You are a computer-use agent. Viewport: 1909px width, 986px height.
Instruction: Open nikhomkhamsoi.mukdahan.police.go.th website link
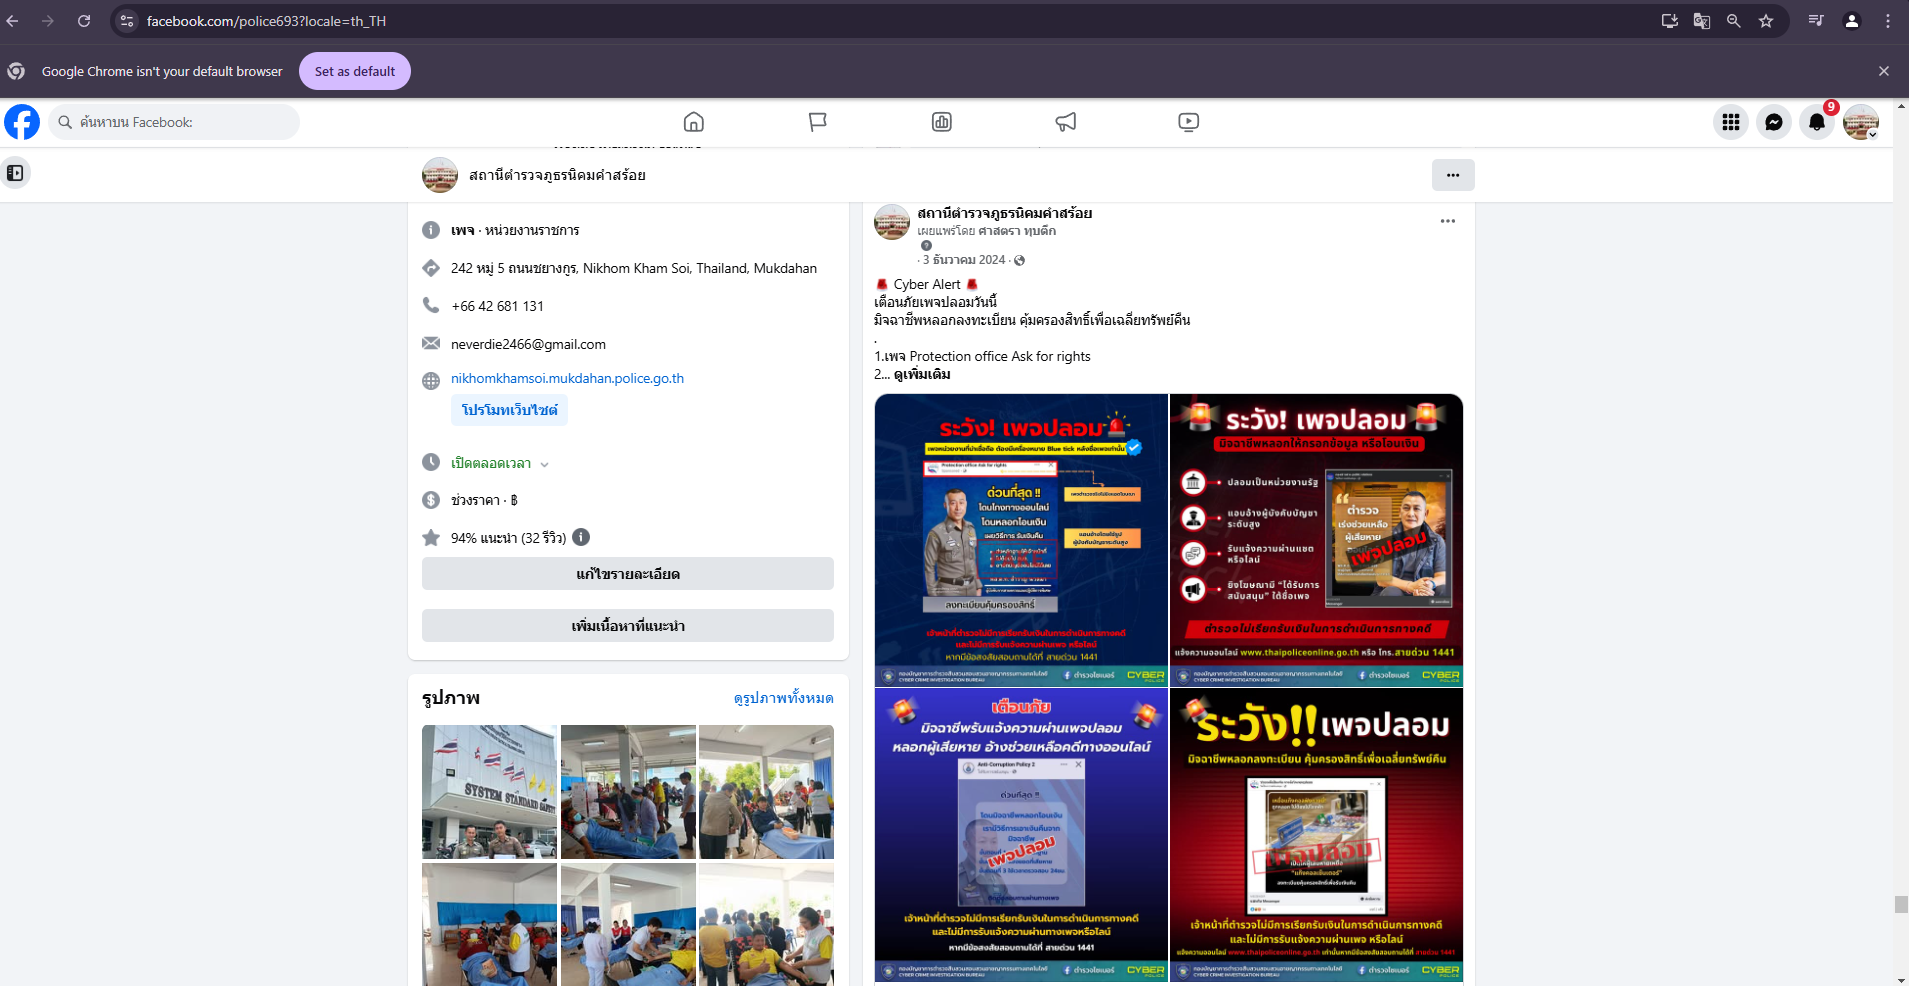pyautogui.click(x=567, y=378)
